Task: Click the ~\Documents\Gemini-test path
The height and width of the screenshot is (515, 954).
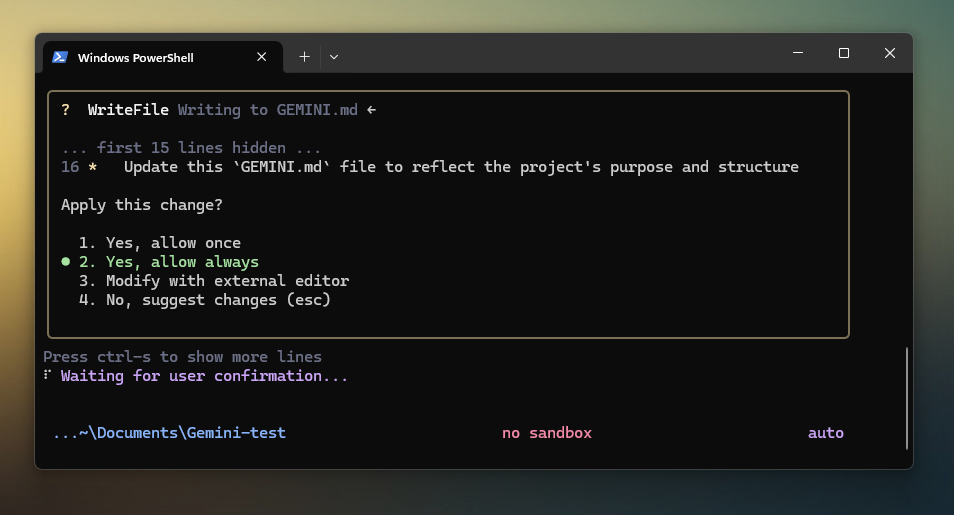Action: tap(169, 433)
